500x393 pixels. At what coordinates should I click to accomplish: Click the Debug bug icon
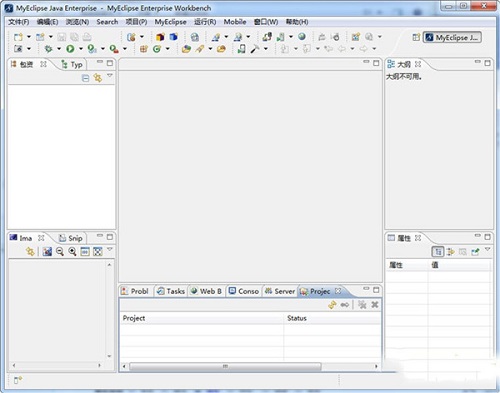48,49
